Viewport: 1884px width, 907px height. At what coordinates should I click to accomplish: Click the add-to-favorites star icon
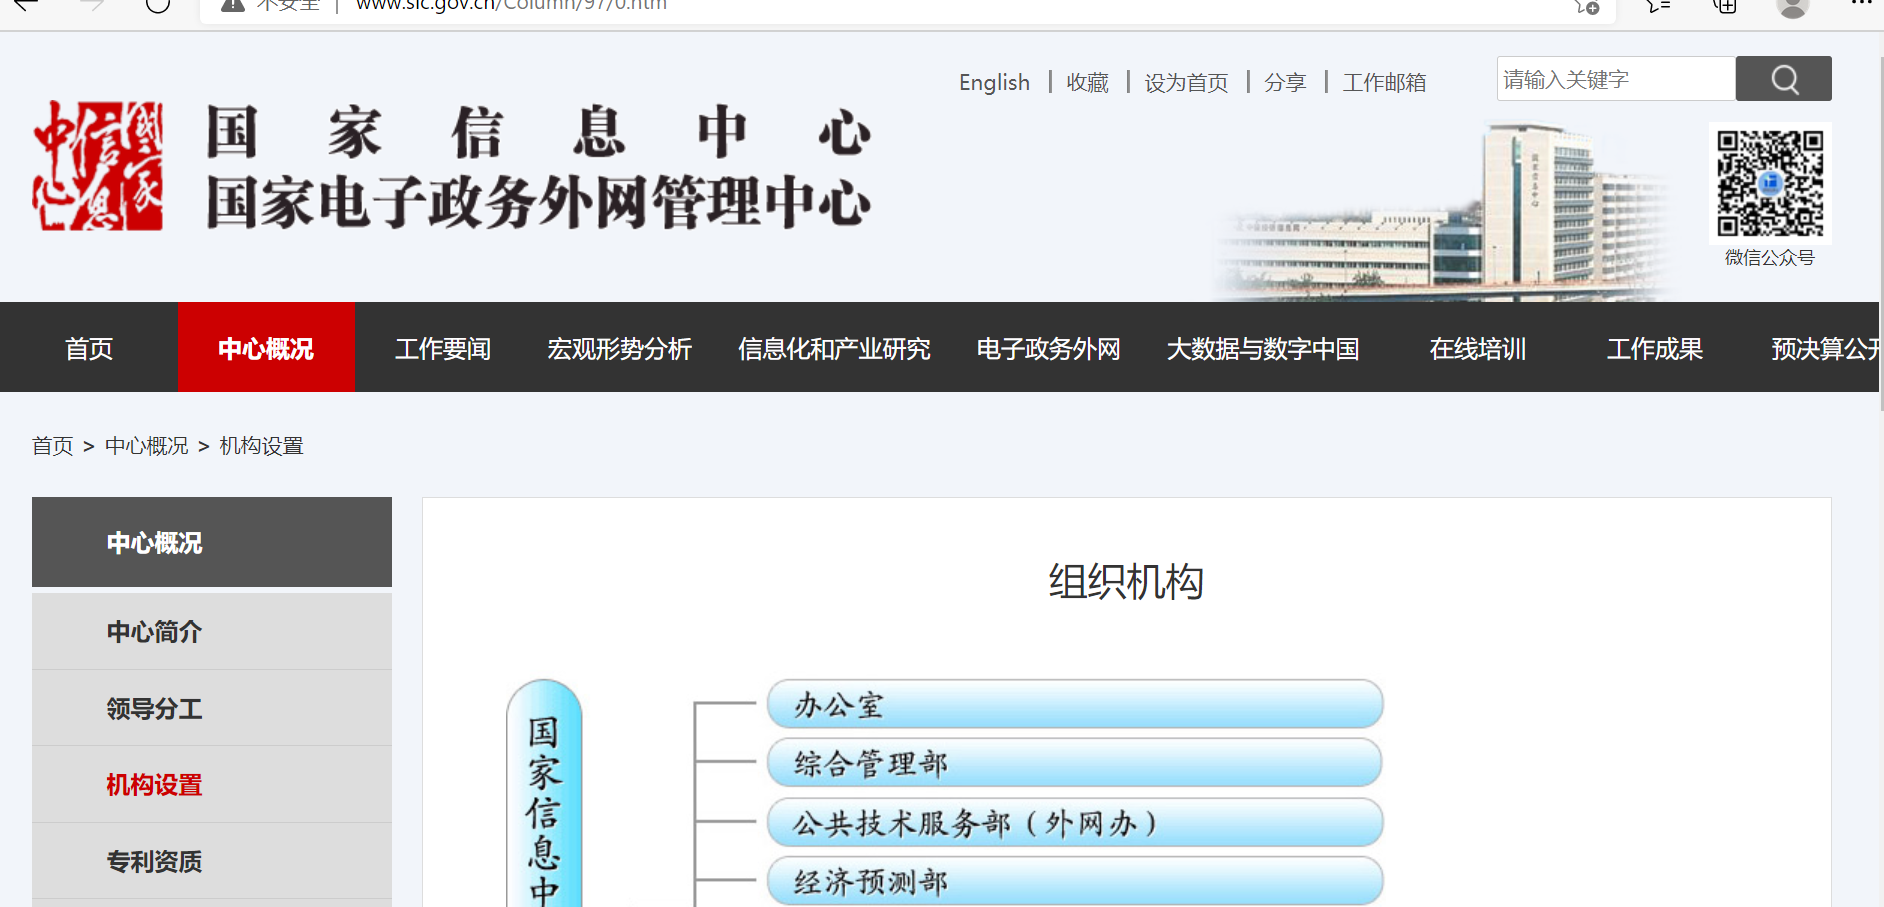1587,6
